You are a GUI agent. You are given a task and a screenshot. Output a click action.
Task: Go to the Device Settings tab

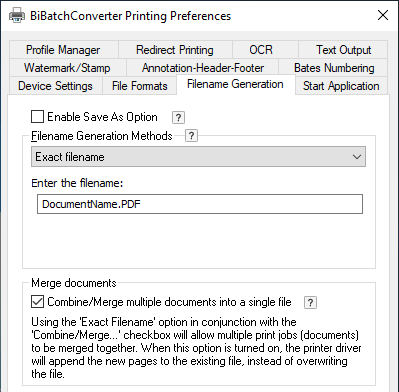pos(55,86)
